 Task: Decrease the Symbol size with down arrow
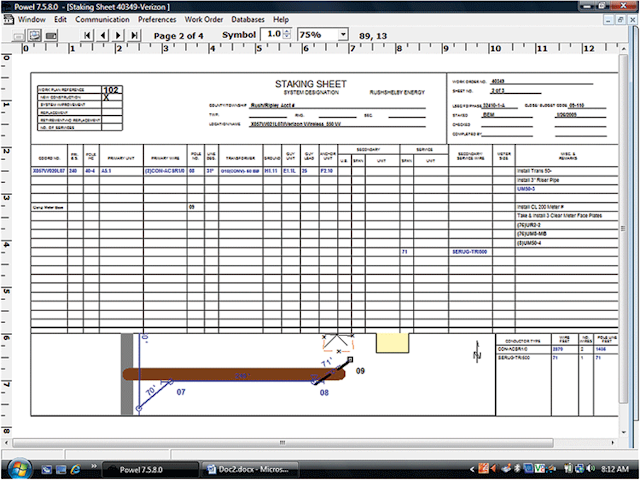tap(287, 38)
